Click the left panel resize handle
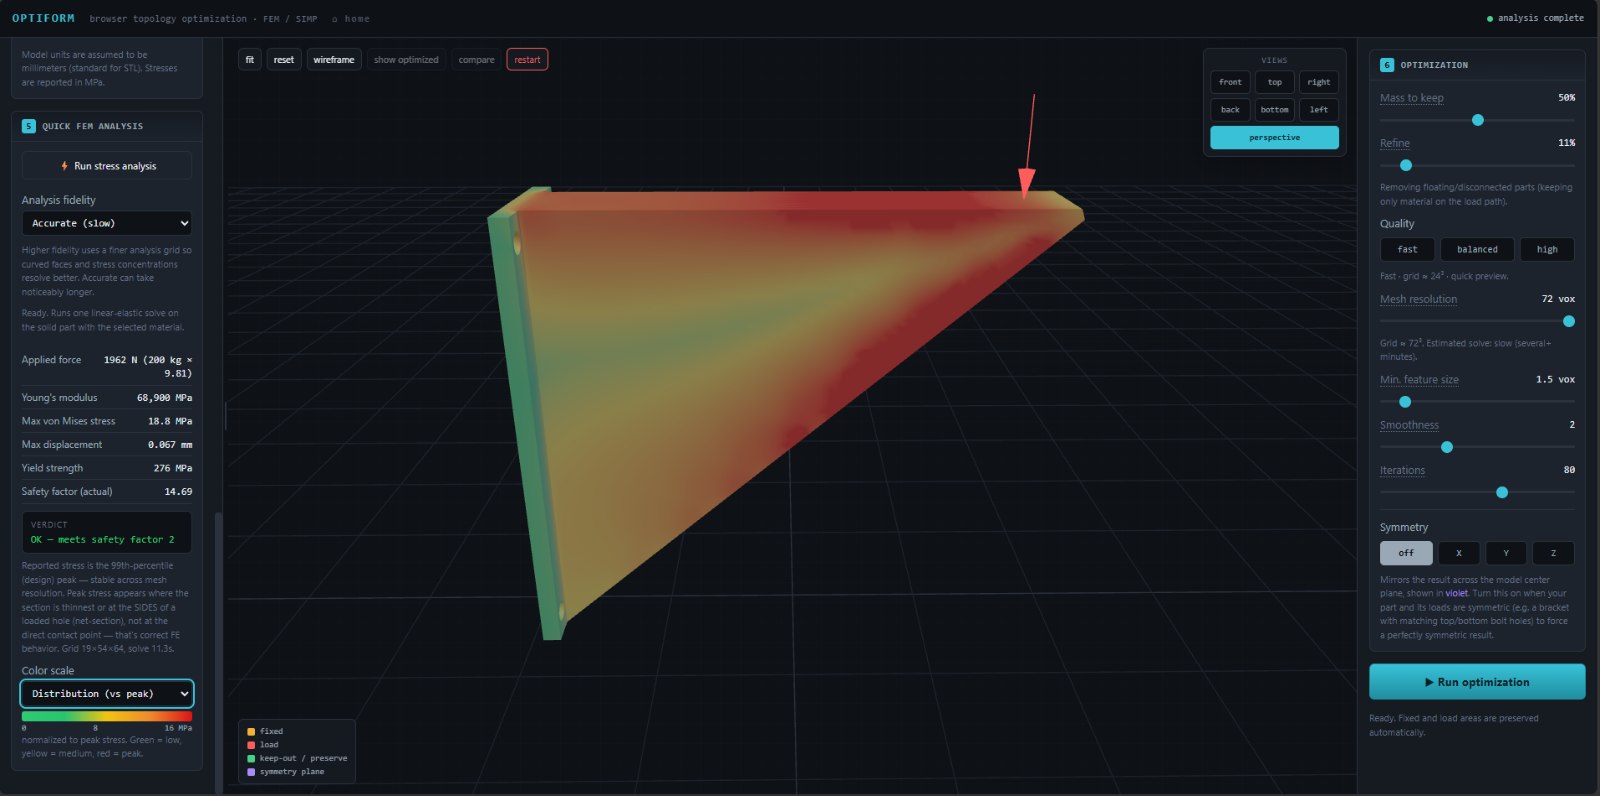Image resolution: width=1600 pixels, height=796 pixels. [225, 416]
